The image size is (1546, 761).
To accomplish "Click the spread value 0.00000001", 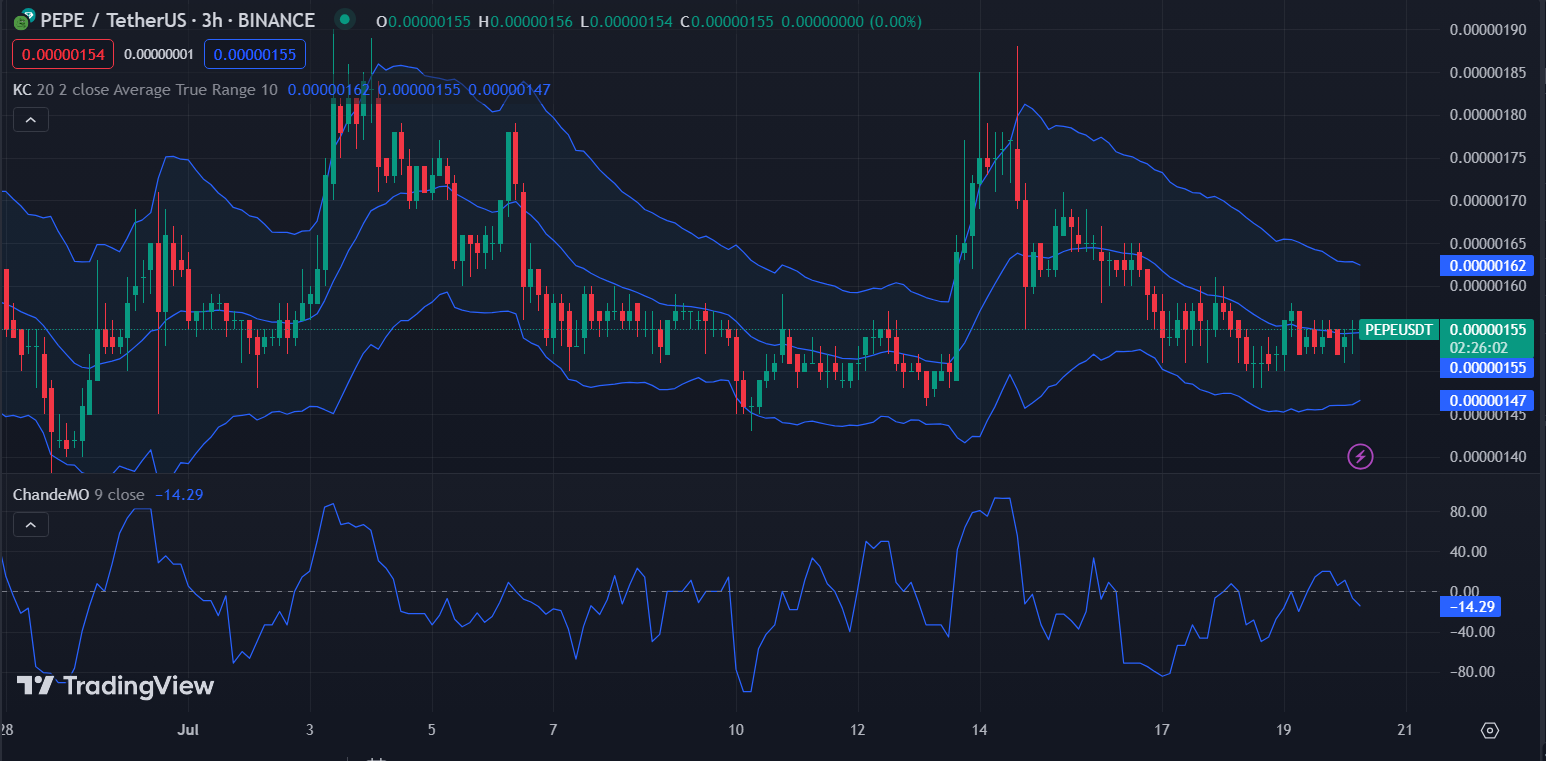I will [x=159, y=54].
